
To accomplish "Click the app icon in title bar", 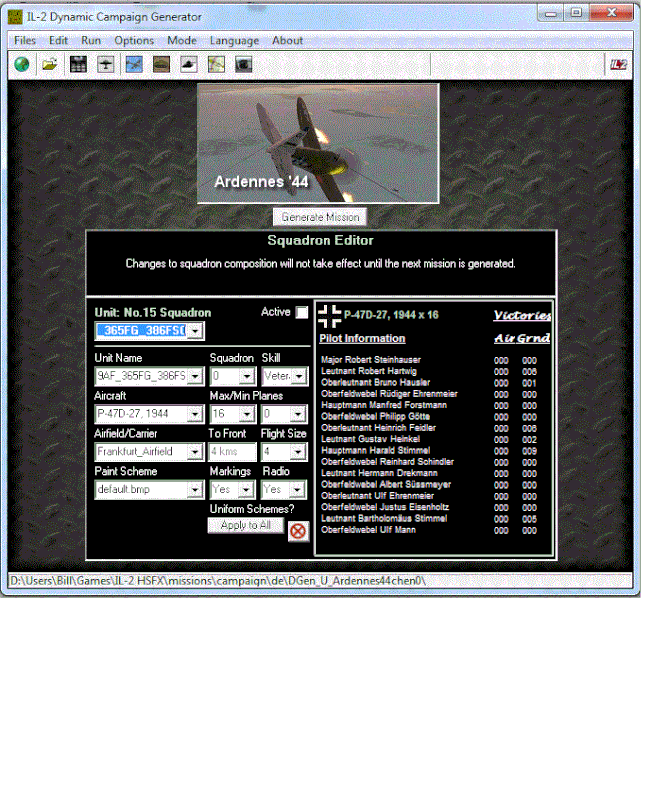I will click(x=15, y=17).
